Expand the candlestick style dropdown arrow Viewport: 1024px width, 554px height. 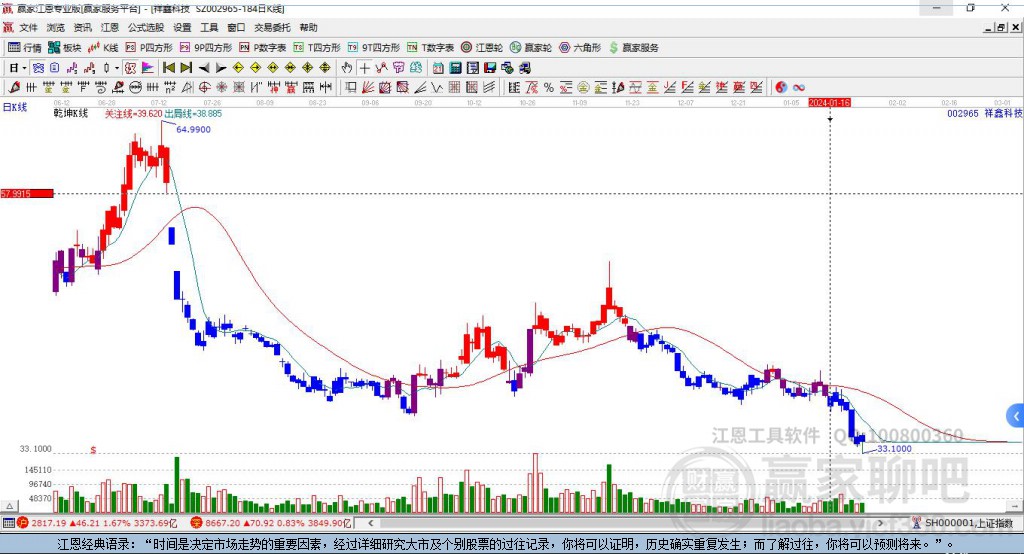click(116, 68)
